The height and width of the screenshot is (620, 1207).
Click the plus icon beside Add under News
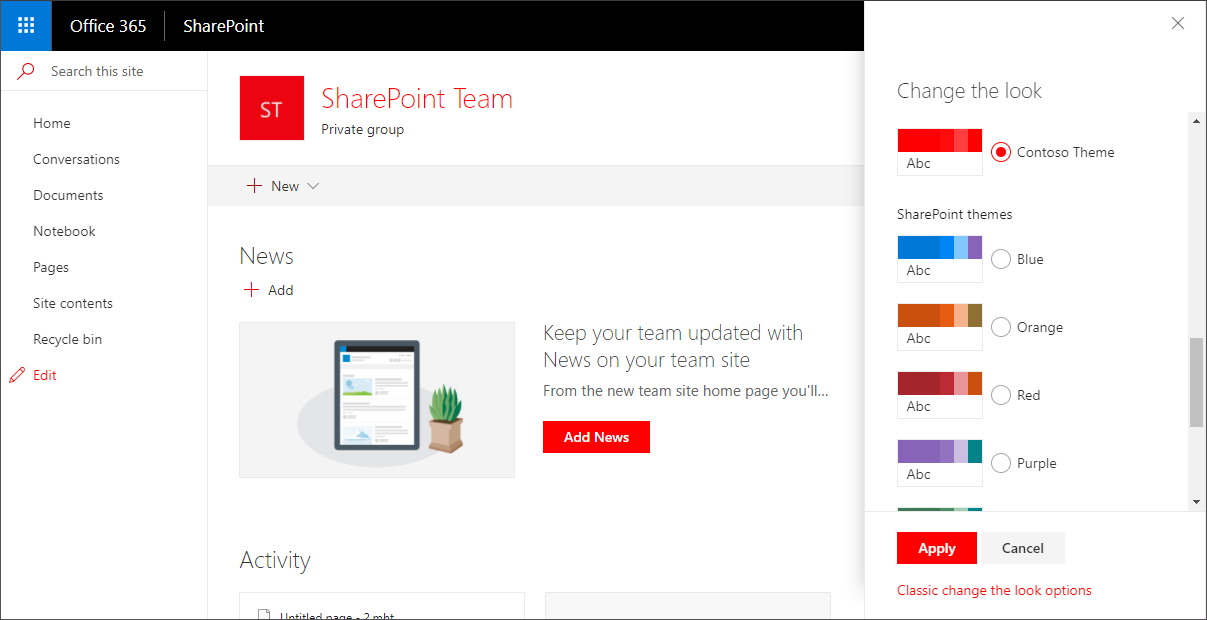point(251,290)
